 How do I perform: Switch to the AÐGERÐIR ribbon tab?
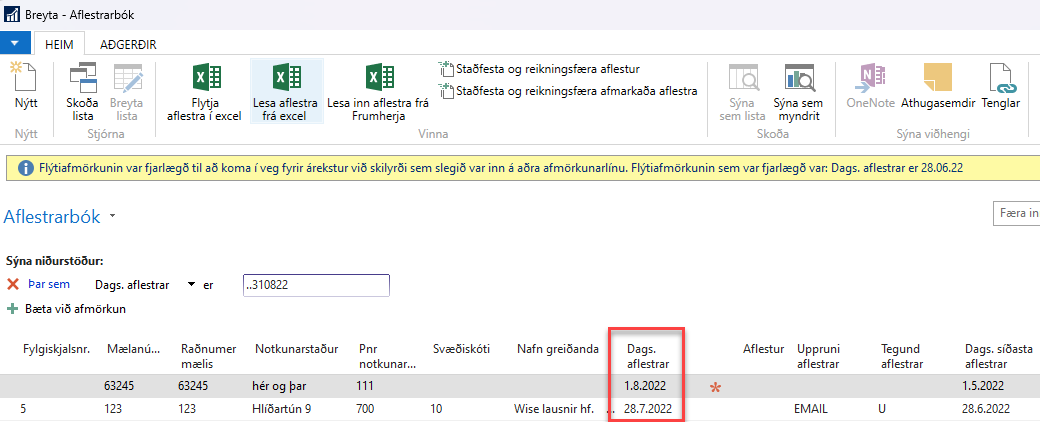(127, 44)
